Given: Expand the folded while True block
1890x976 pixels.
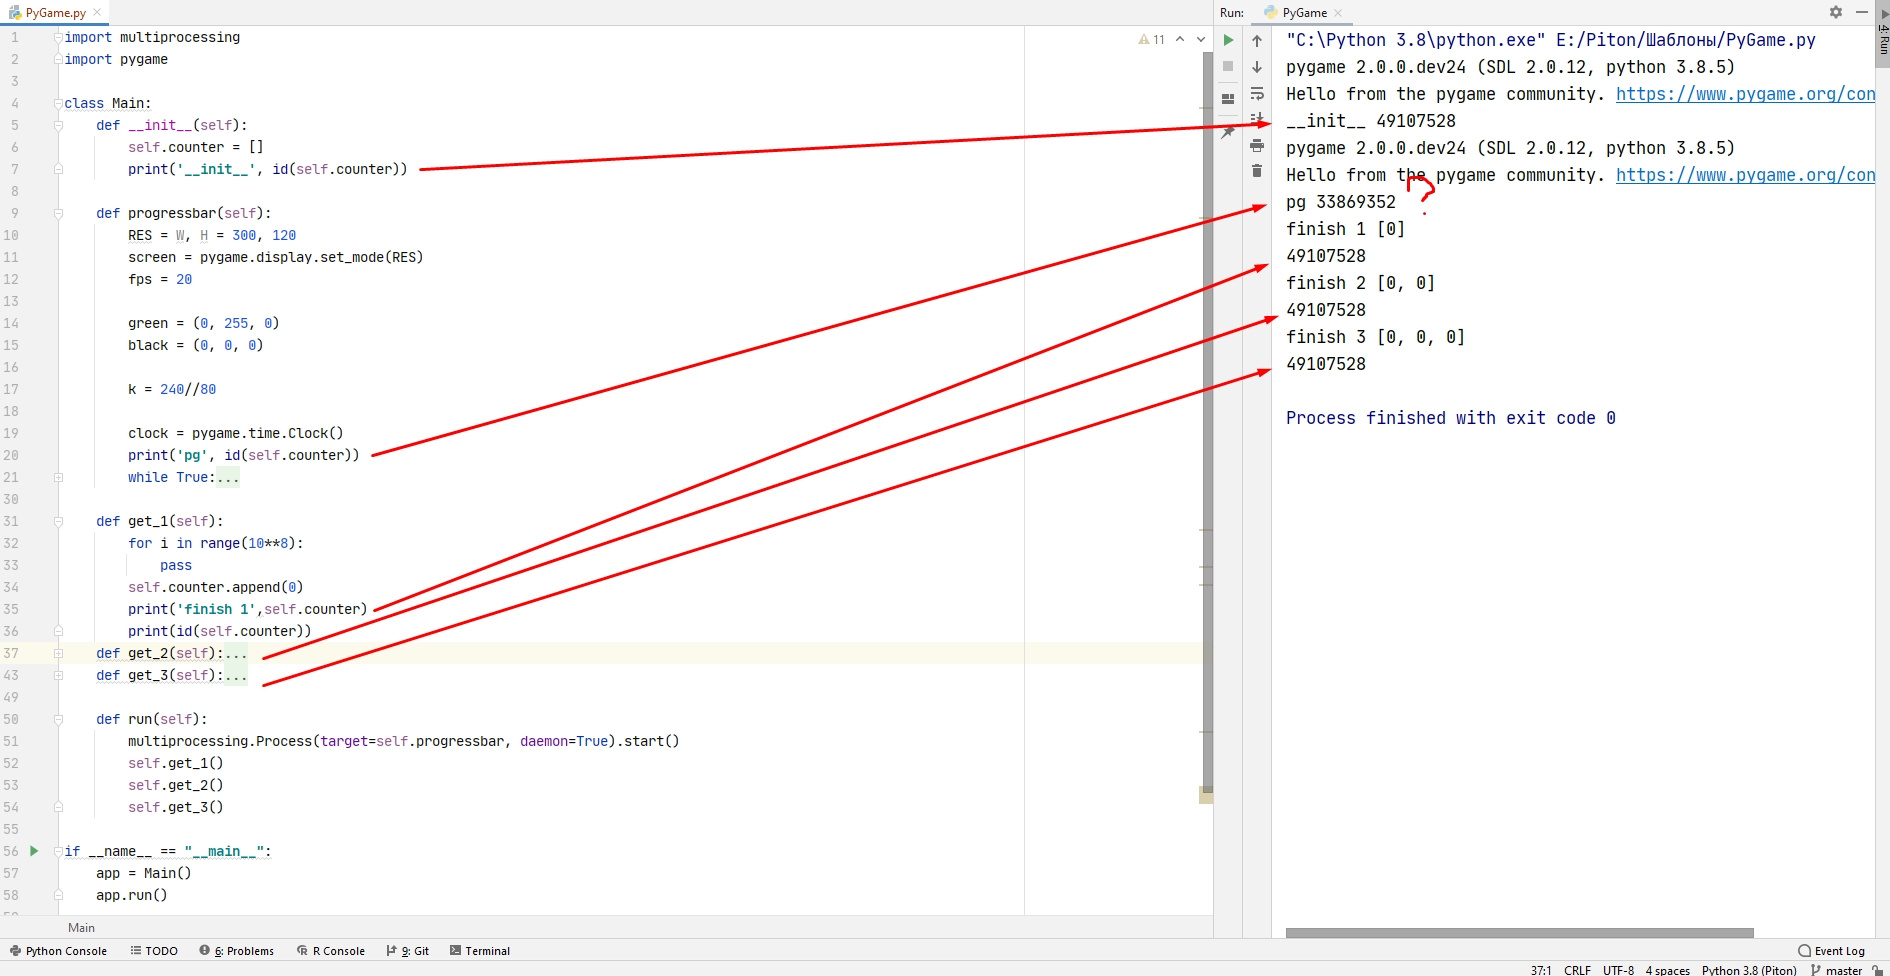Looking at the screenshot, I should pyautogui.click(x=58, y=477).
